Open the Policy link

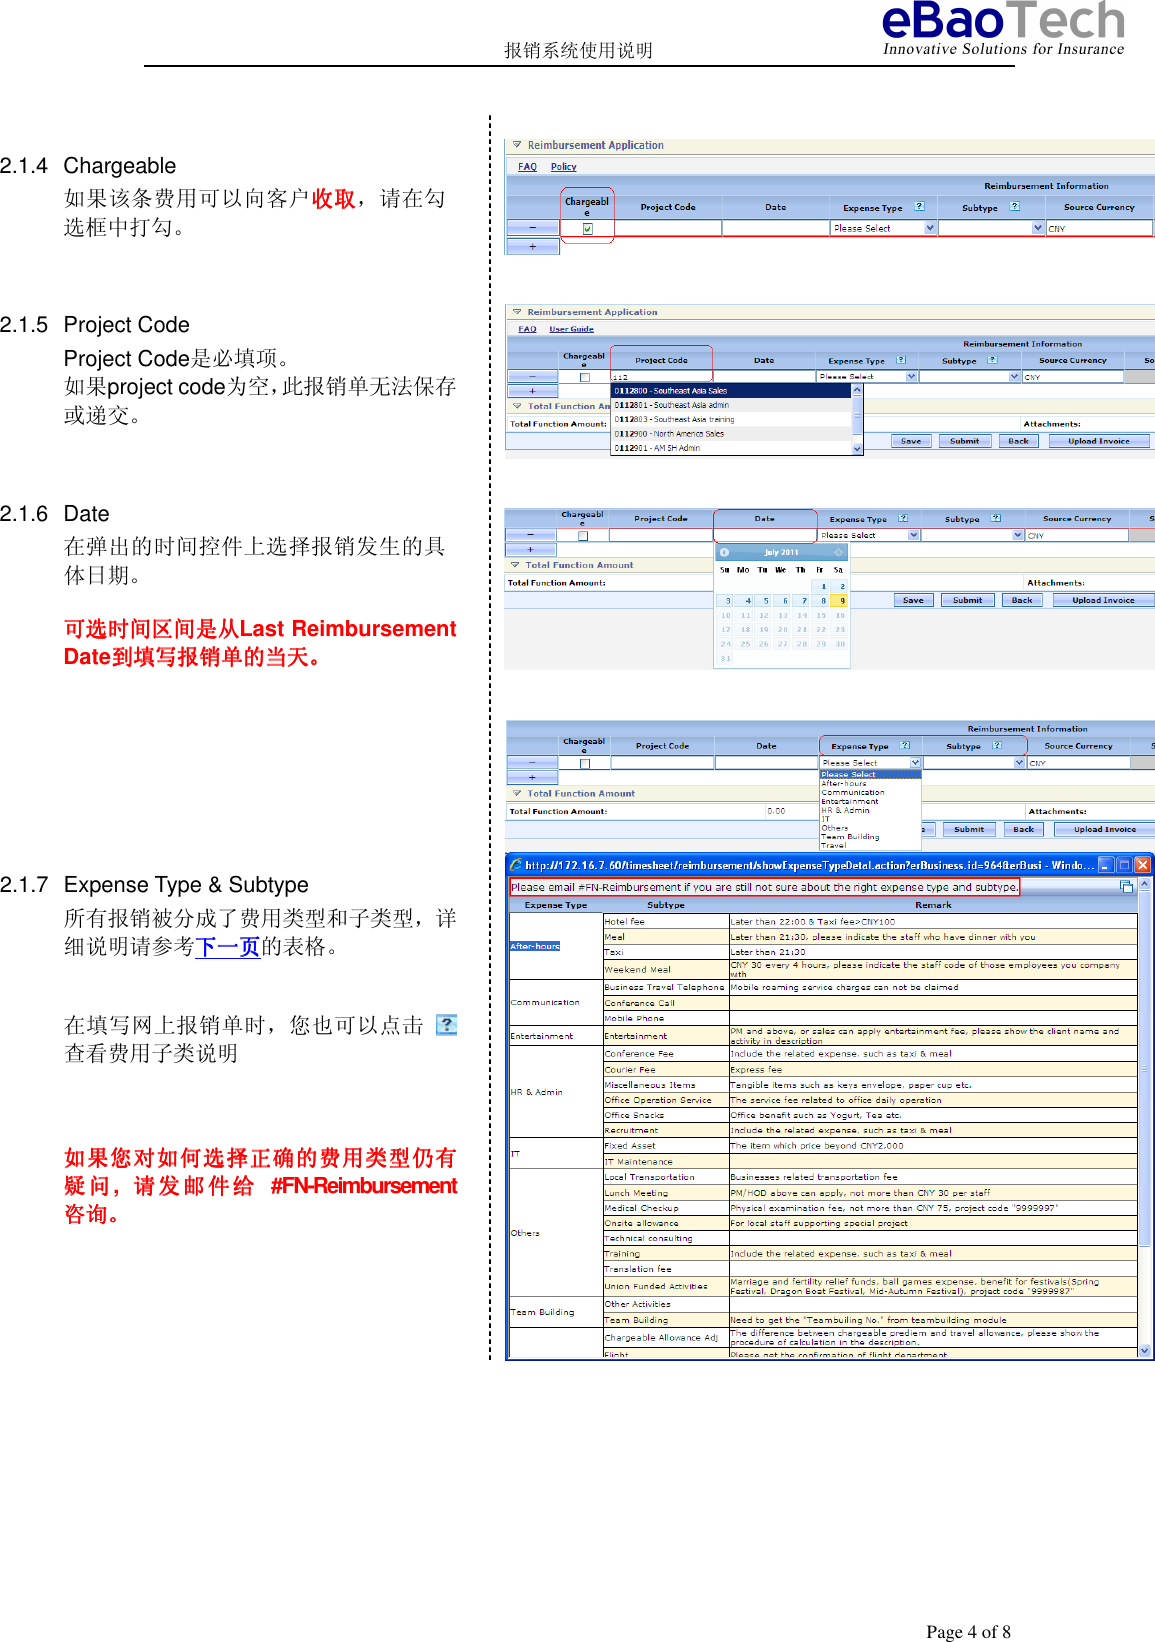pos(563,167)
